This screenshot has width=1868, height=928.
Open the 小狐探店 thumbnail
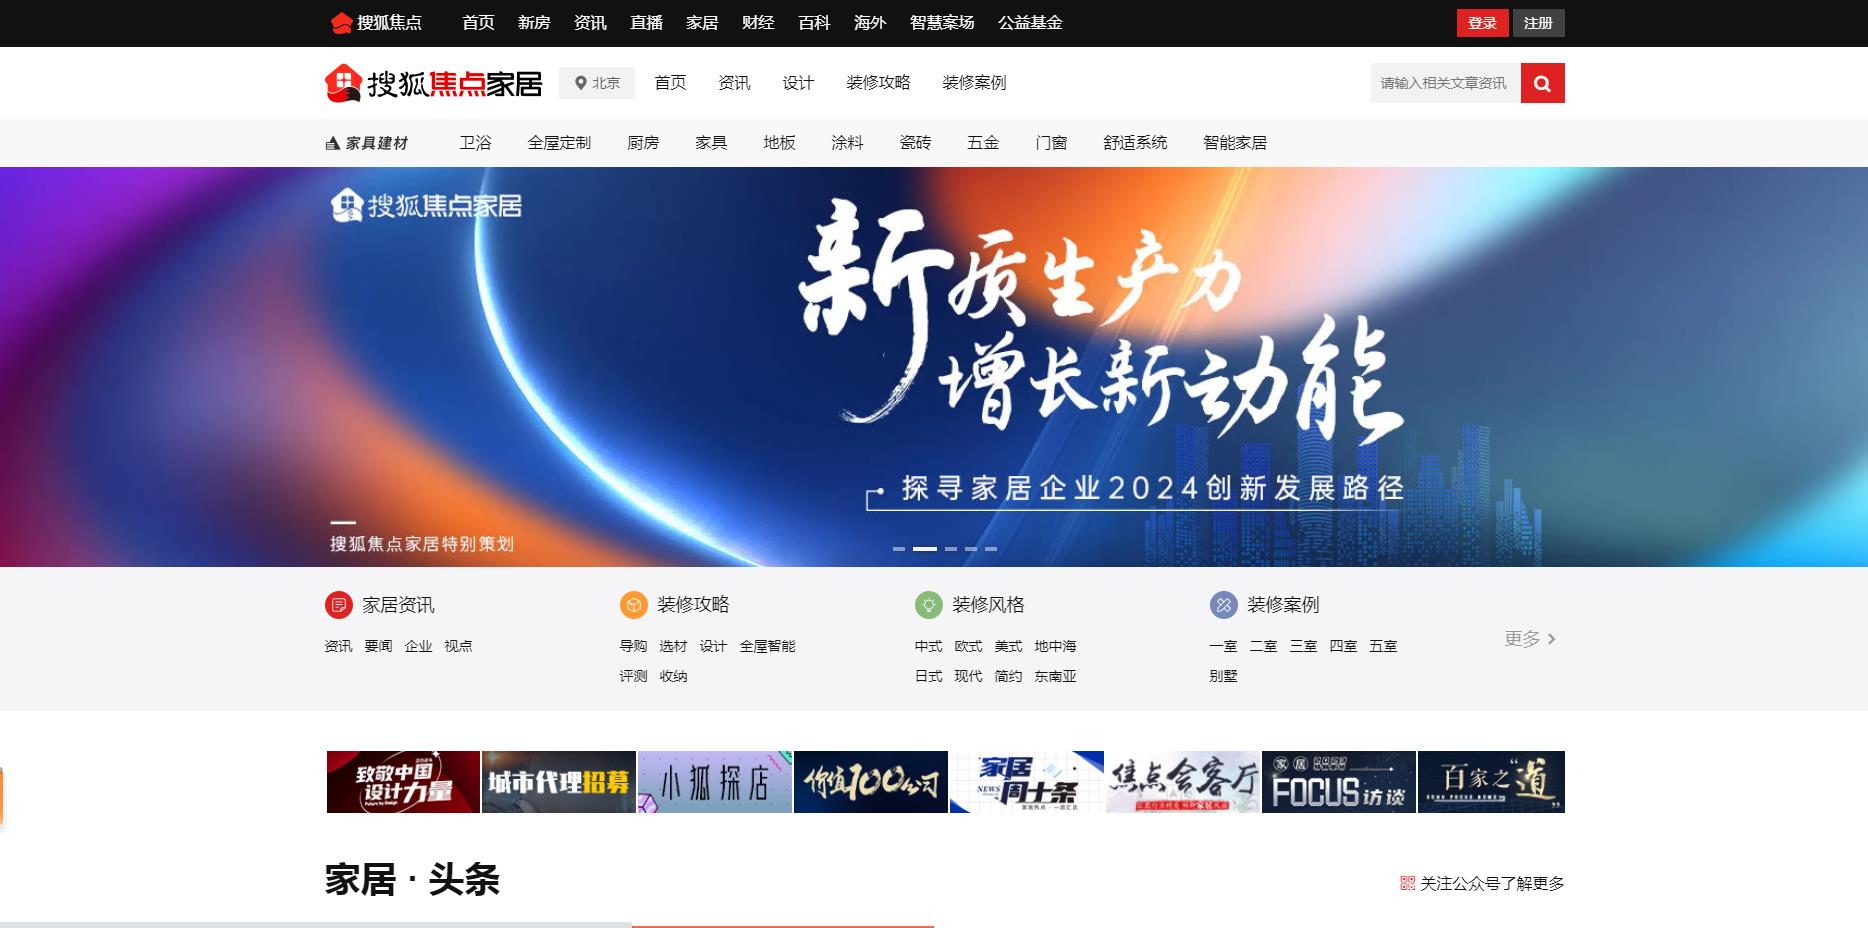[715, 782]
